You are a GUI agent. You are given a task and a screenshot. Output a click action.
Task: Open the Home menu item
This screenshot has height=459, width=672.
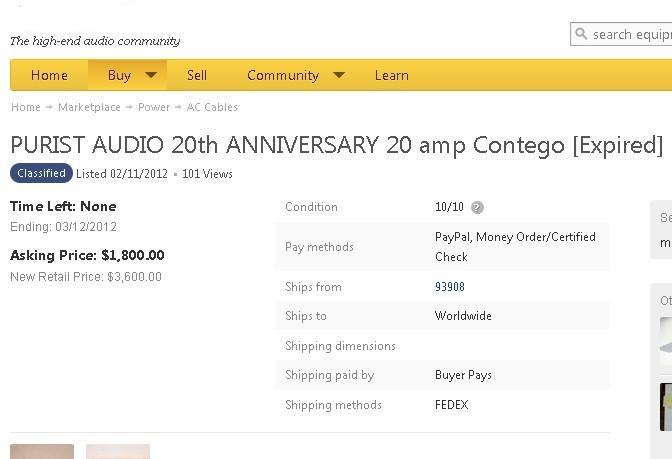pyautogui.click(x=49, y=75)
